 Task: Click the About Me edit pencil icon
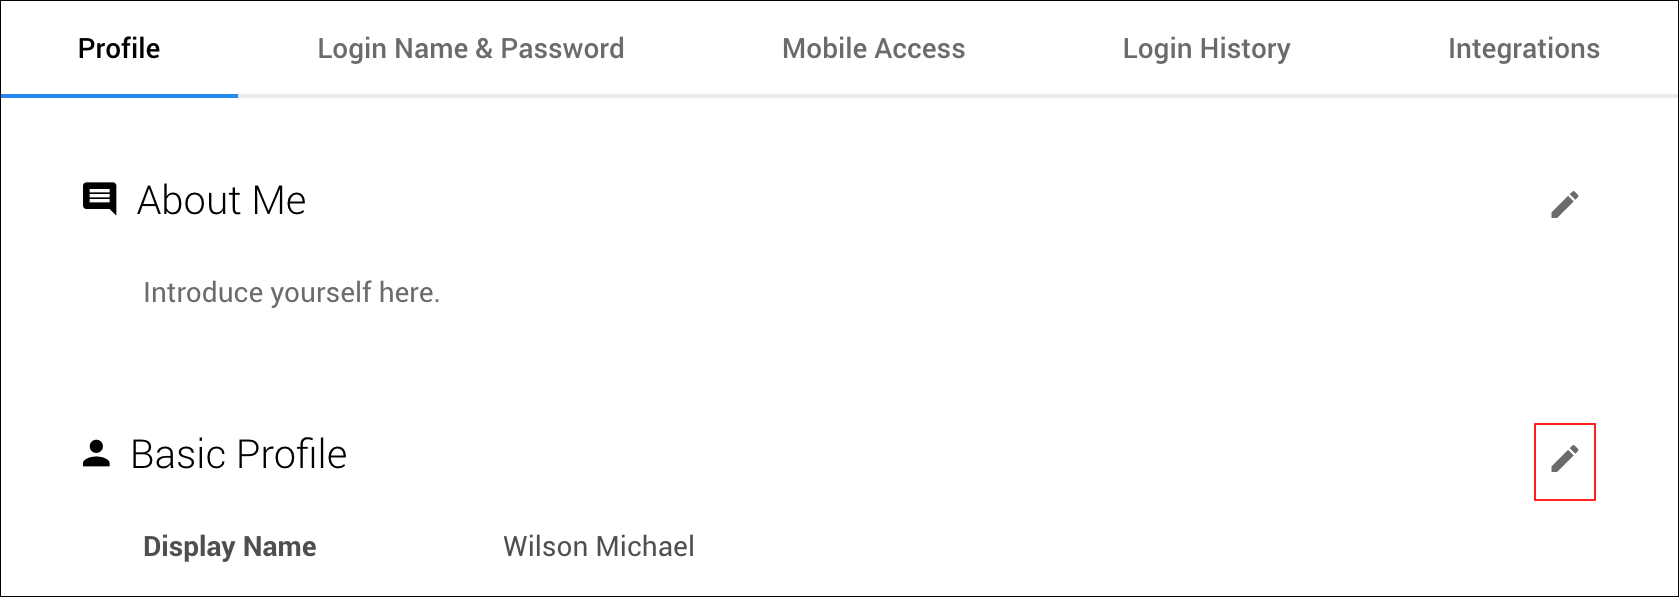(1564, 203)
